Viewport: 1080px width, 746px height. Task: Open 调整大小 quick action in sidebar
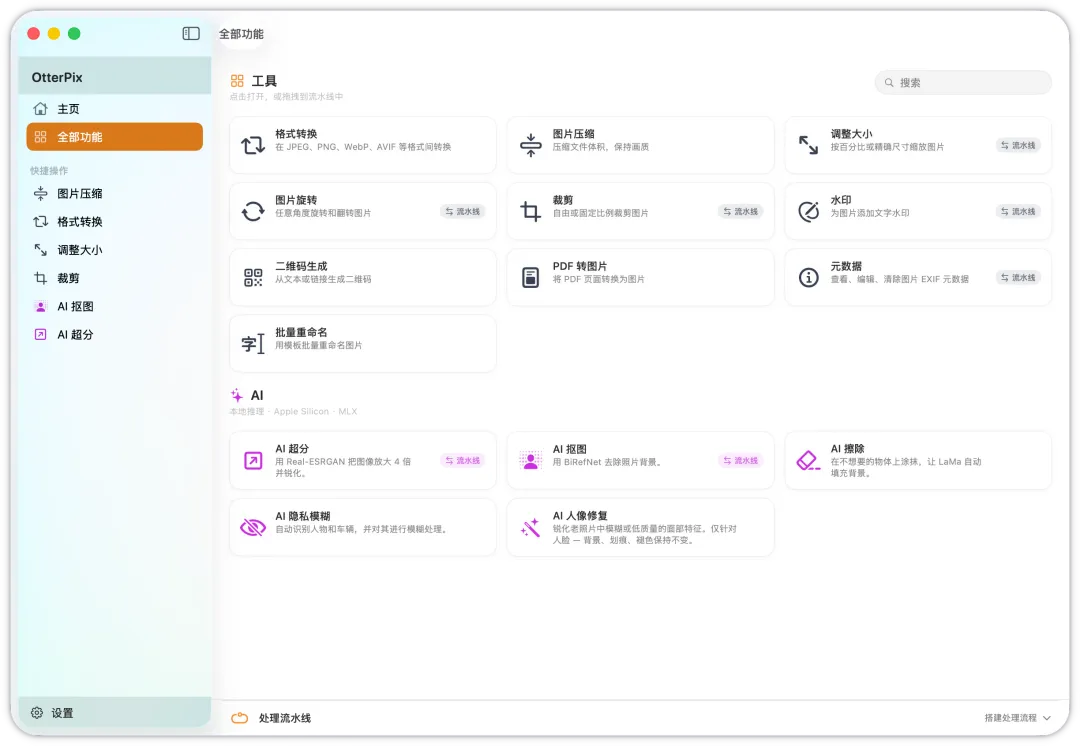point(114,250)
